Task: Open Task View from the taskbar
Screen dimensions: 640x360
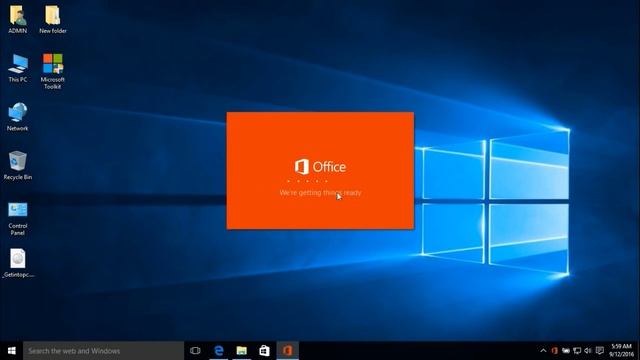Action: (x=195, y=351)
